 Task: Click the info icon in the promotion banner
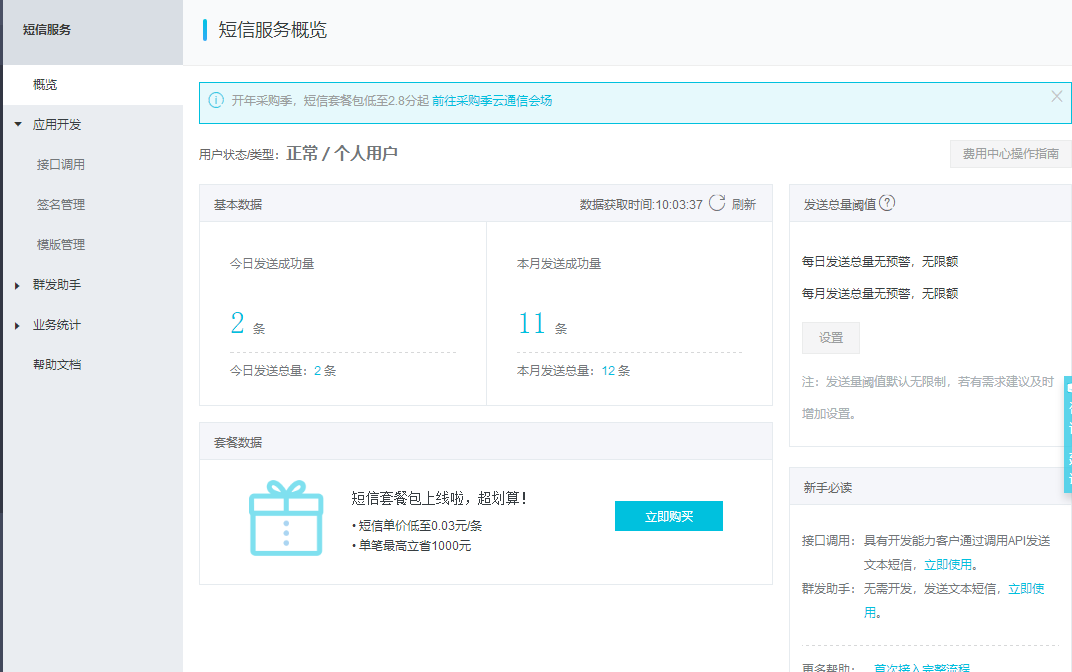216,100
